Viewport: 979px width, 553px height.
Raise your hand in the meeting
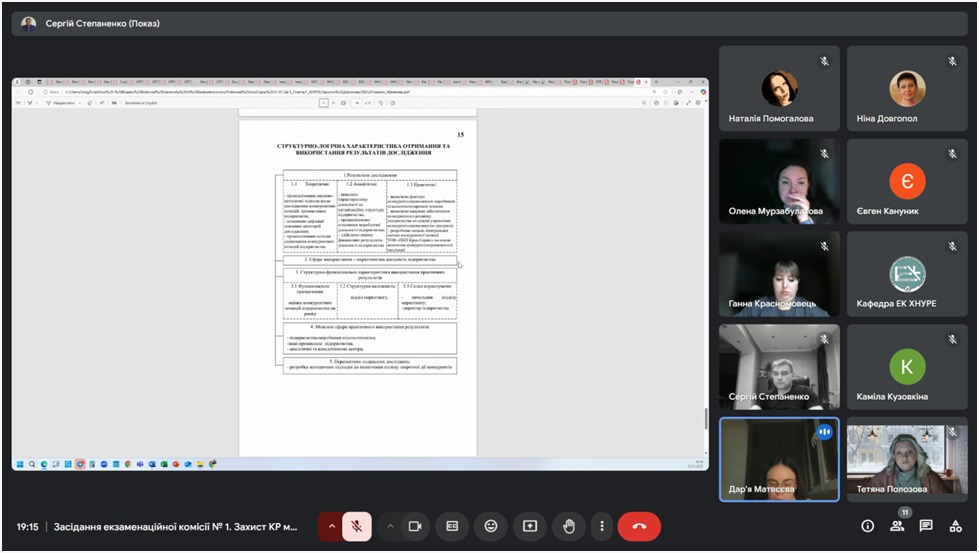(x=568, y=526)
